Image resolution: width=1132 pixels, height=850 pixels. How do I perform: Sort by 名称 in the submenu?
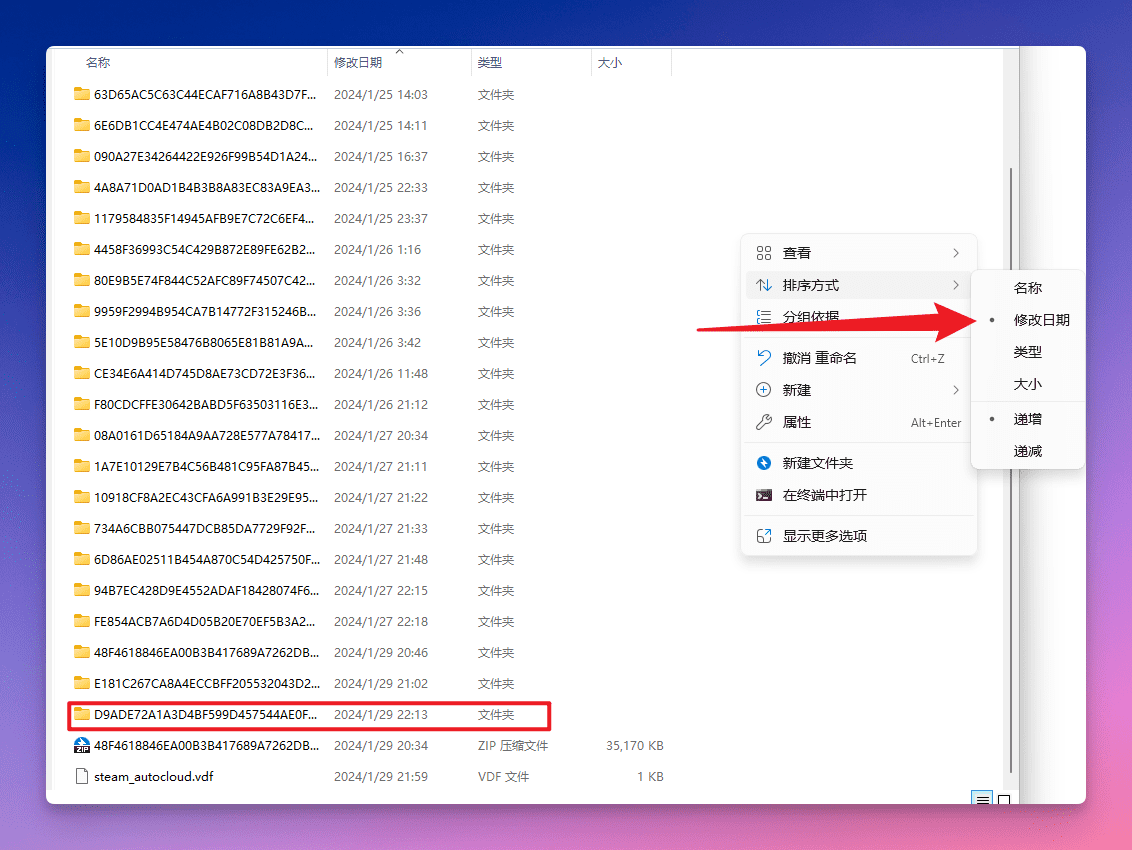tap(1027, 288)
